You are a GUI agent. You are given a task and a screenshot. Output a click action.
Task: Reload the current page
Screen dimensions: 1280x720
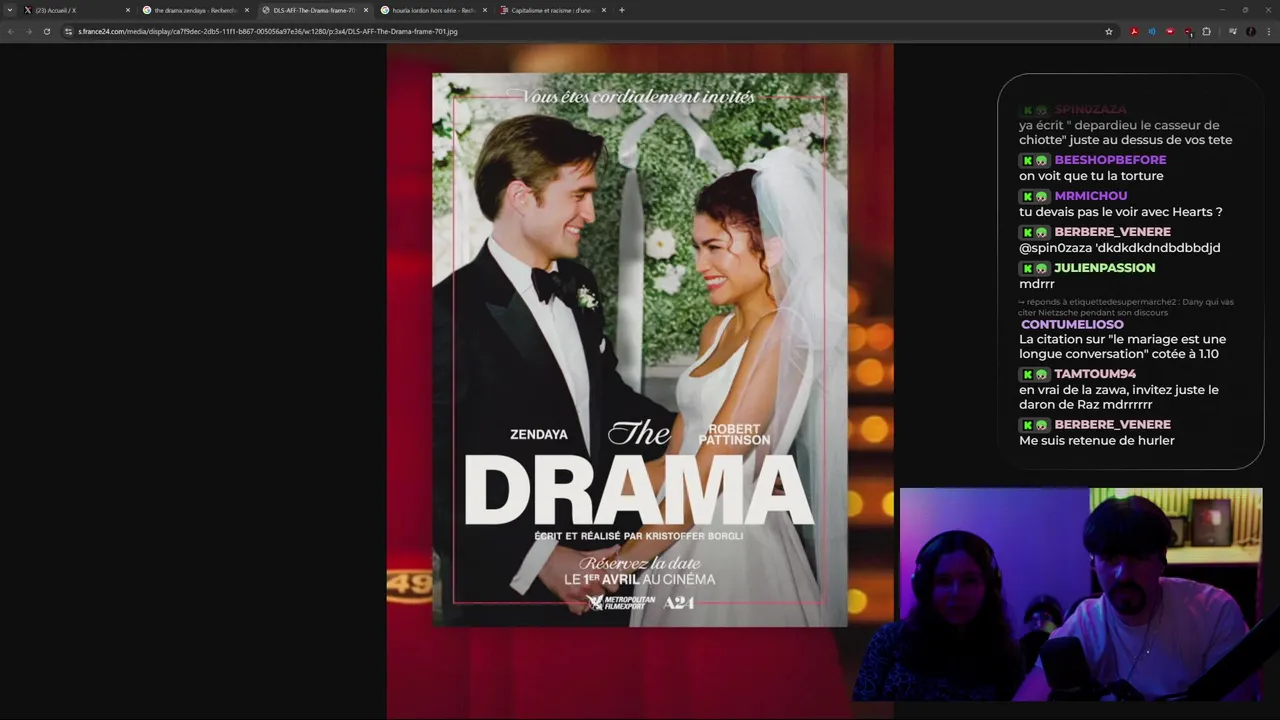point(46,31)
